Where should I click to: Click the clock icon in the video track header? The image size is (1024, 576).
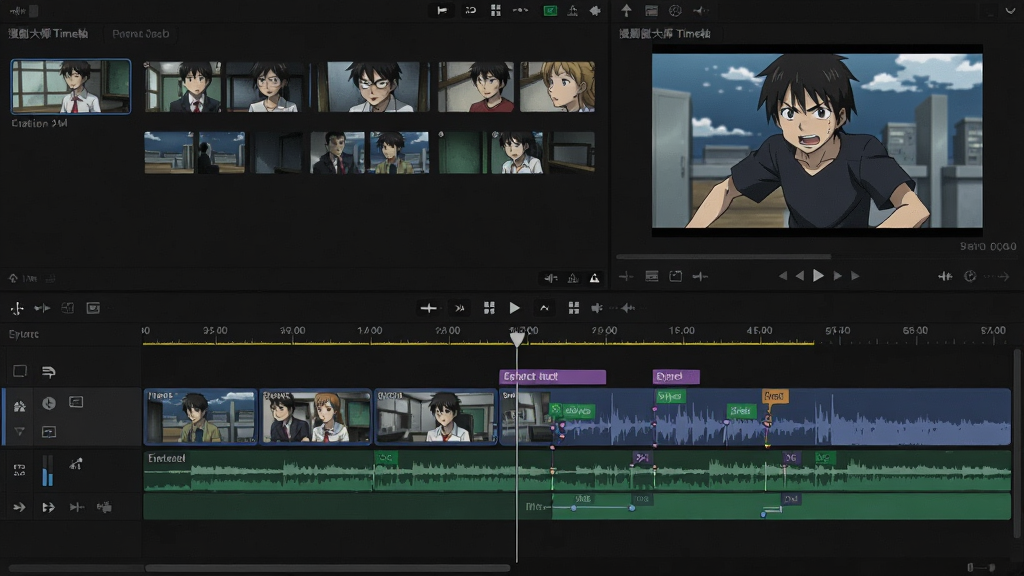(49, 403)
